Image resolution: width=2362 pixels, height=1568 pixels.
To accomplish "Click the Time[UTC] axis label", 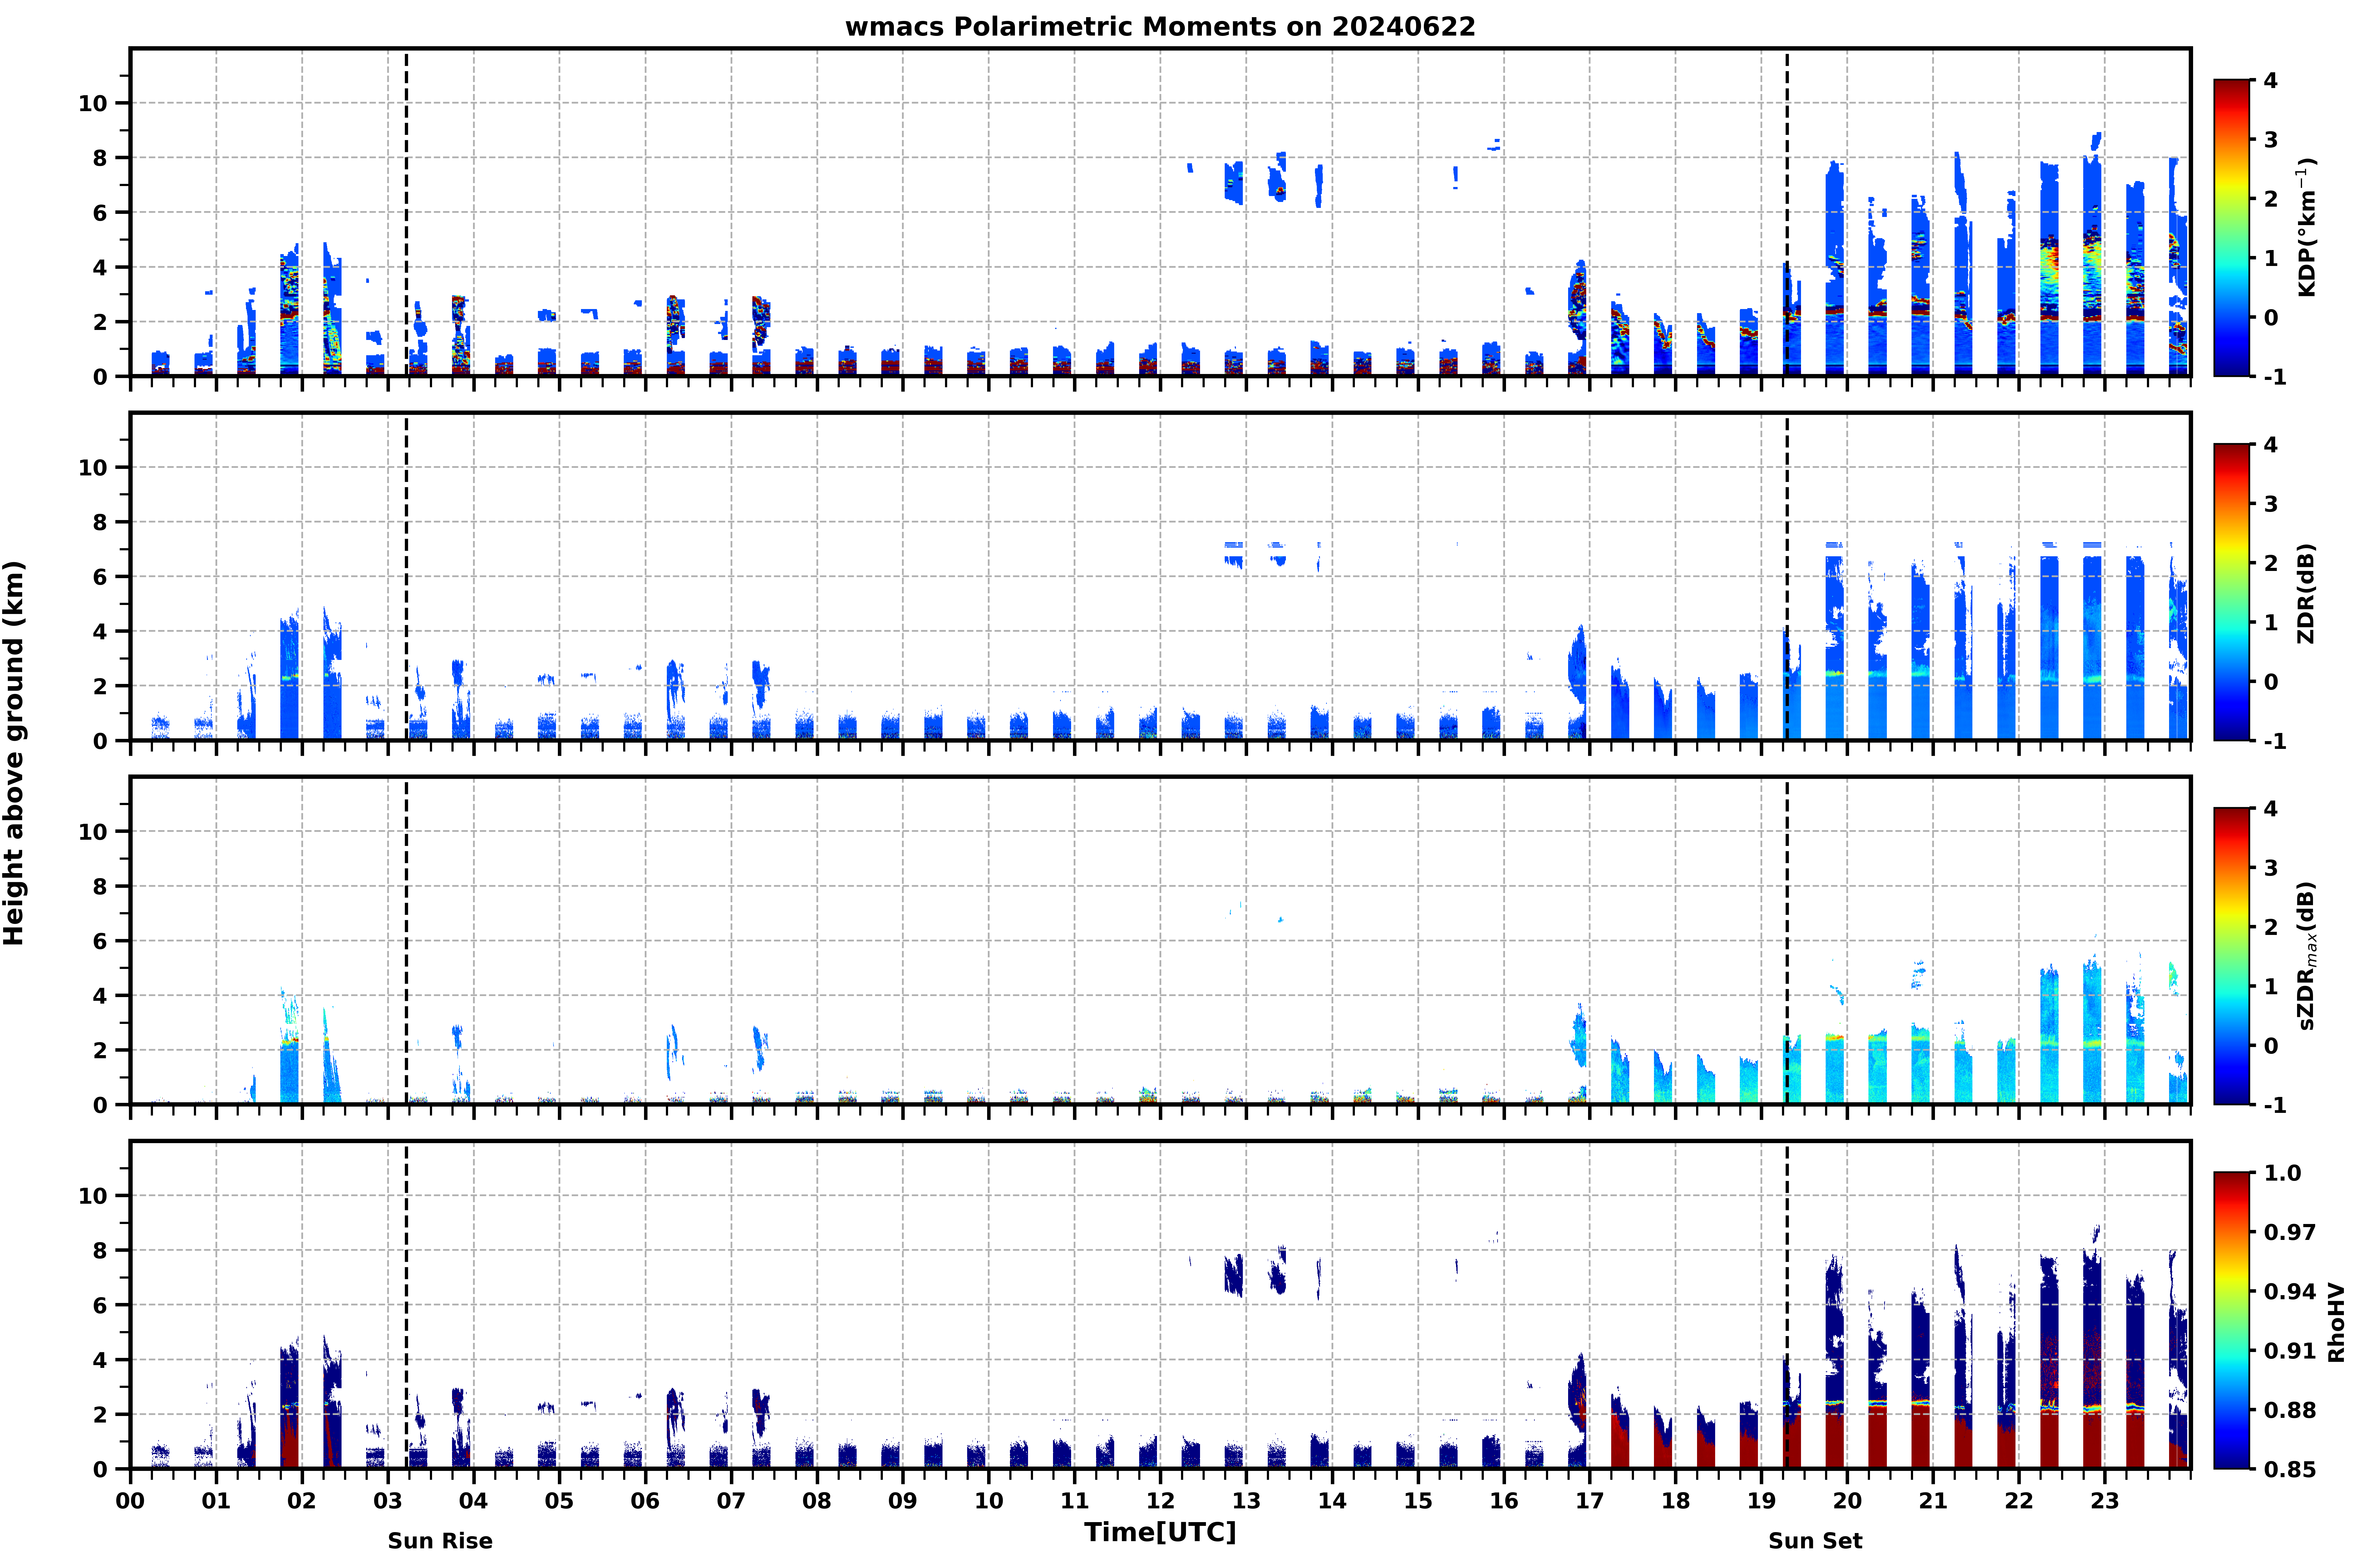I will 1160,1532.
